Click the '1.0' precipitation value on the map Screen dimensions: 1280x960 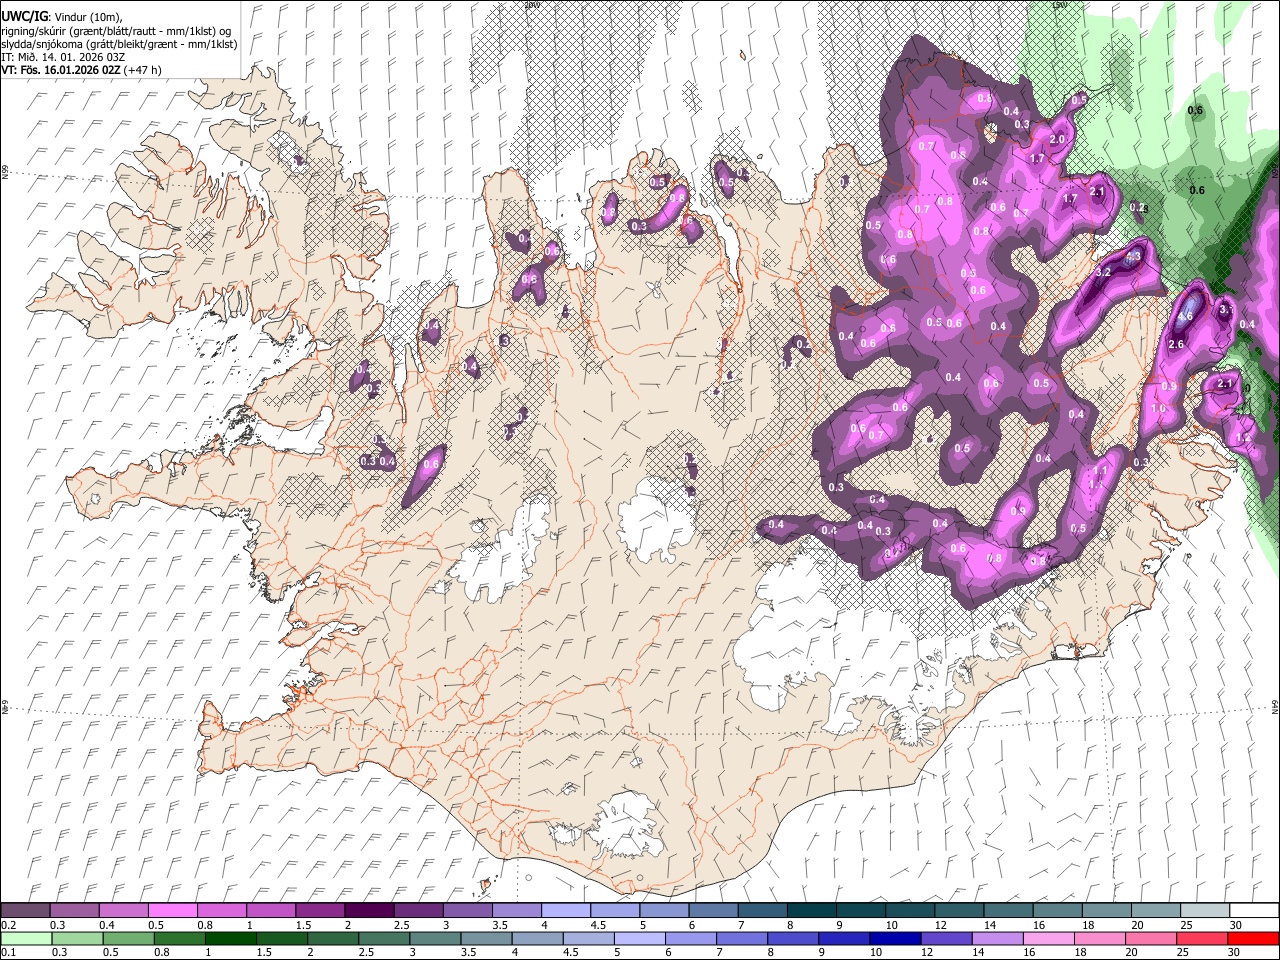click(x=1159, y=409)
